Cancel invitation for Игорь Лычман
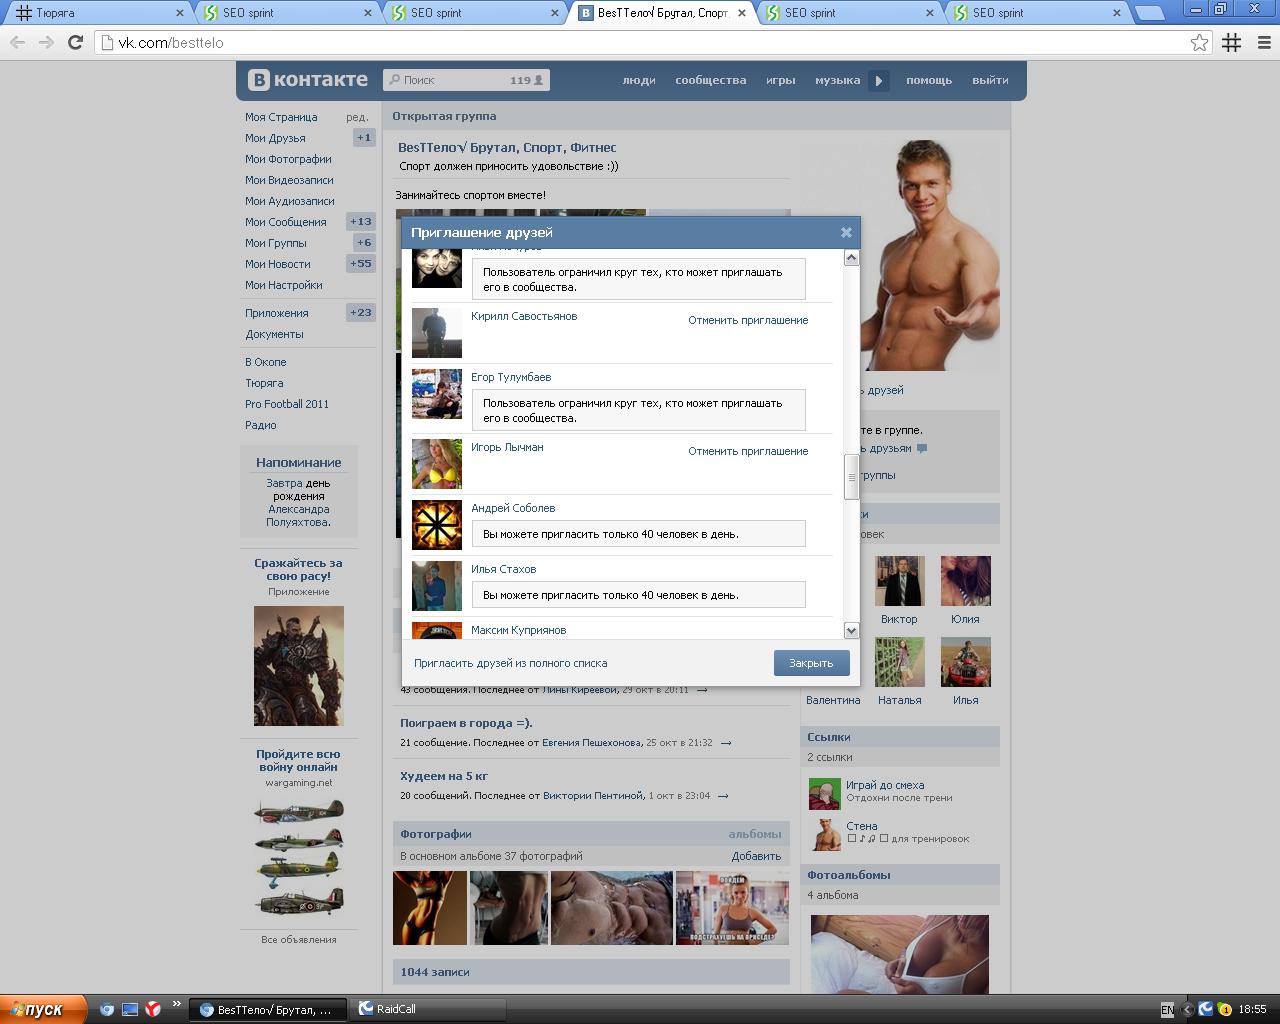 point(748,451)
